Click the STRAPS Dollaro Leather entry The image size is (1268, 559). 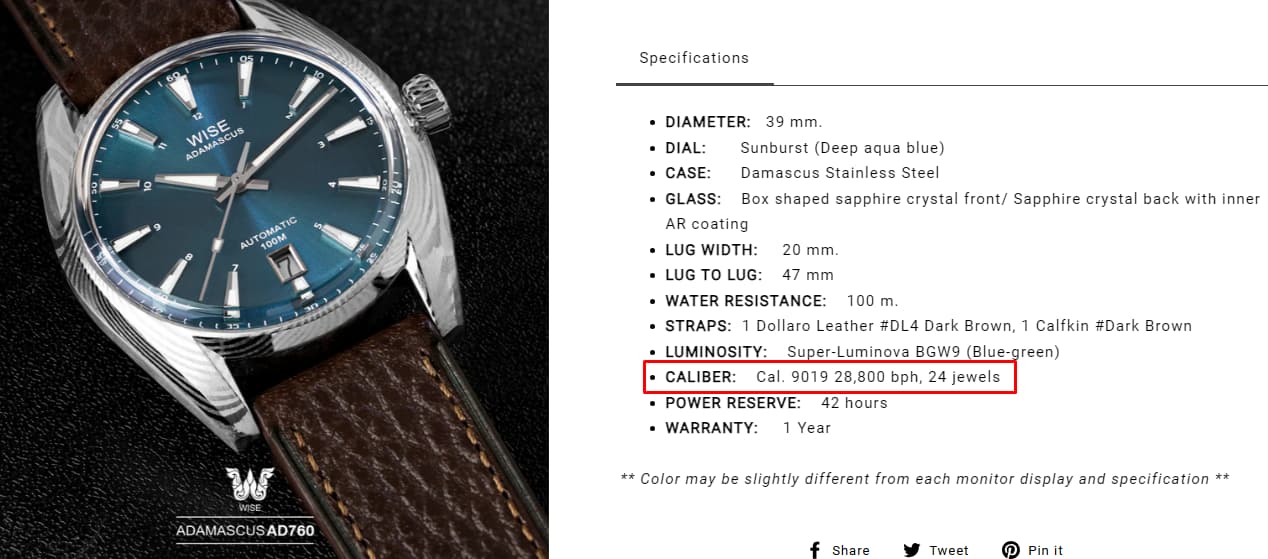(928, 326)
